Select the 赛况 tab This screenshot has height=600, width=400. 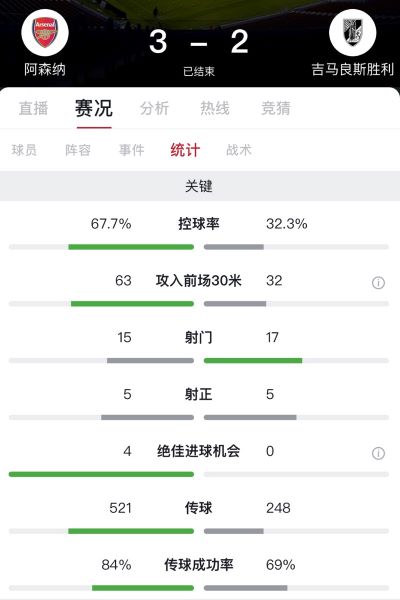point(94,108)
